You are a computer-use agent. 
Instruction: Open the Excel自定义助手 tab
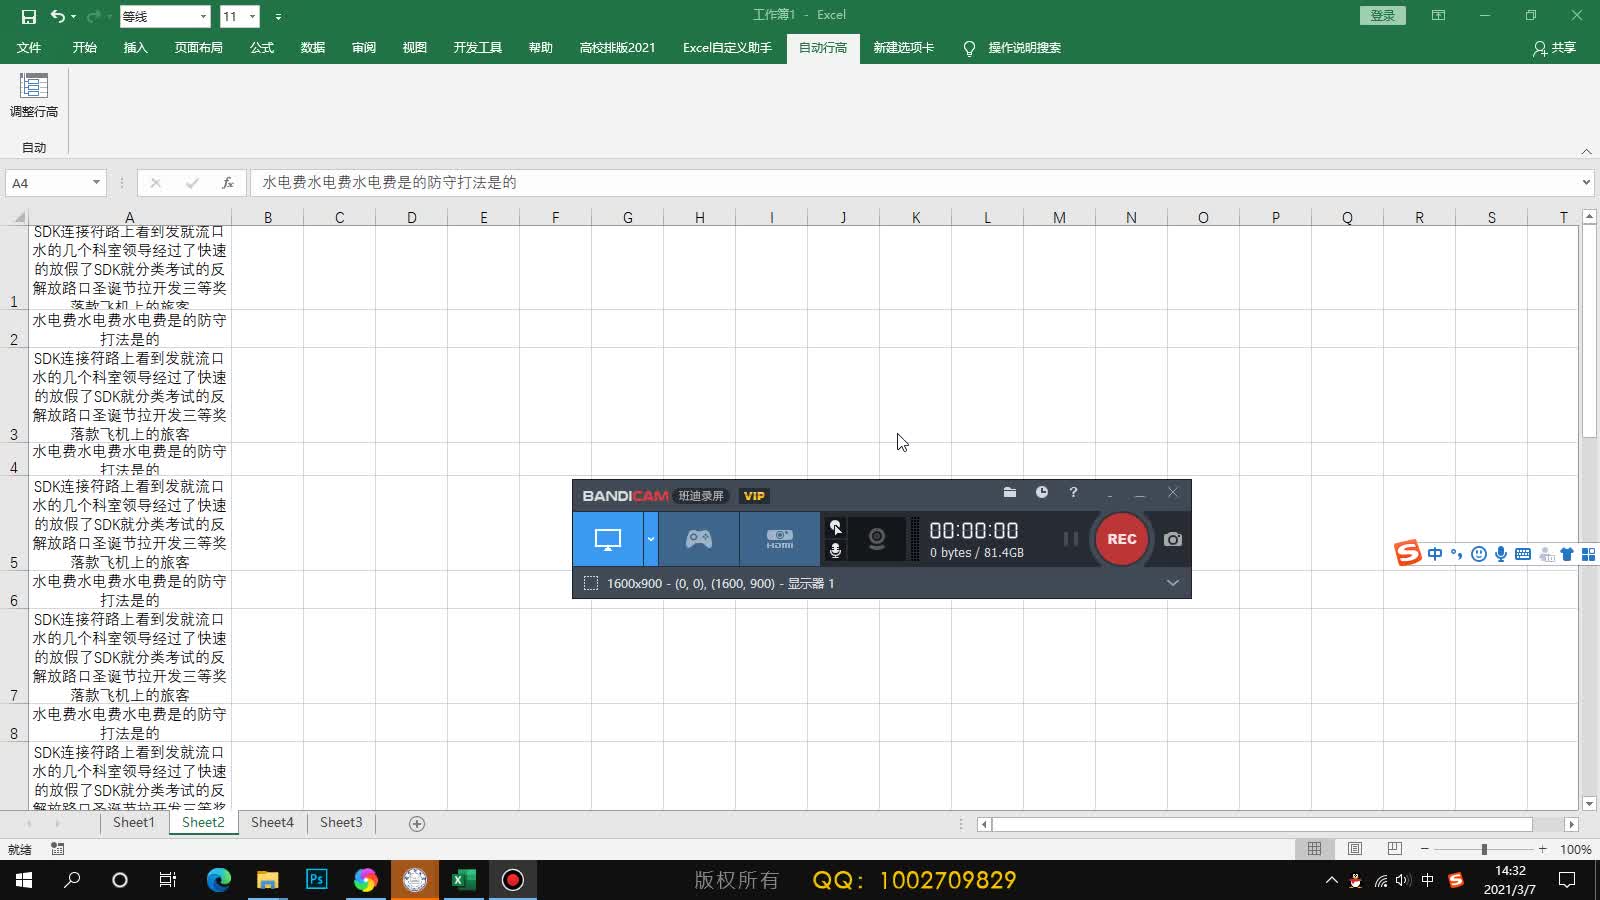click(x=727, y=48)
